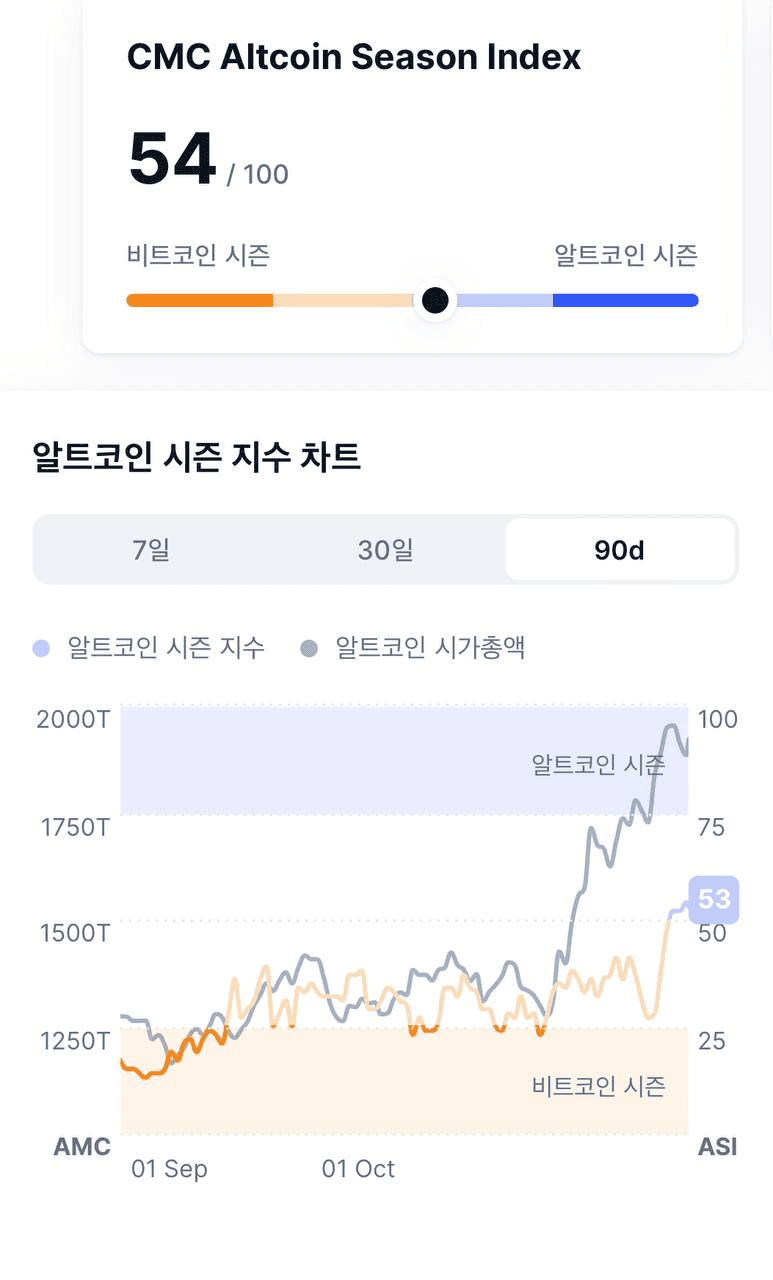Click the 비트코인 시즌 zone label inside chart
The height and width of the screenshot is (1280, 773).
click(x=598, y=1086)
